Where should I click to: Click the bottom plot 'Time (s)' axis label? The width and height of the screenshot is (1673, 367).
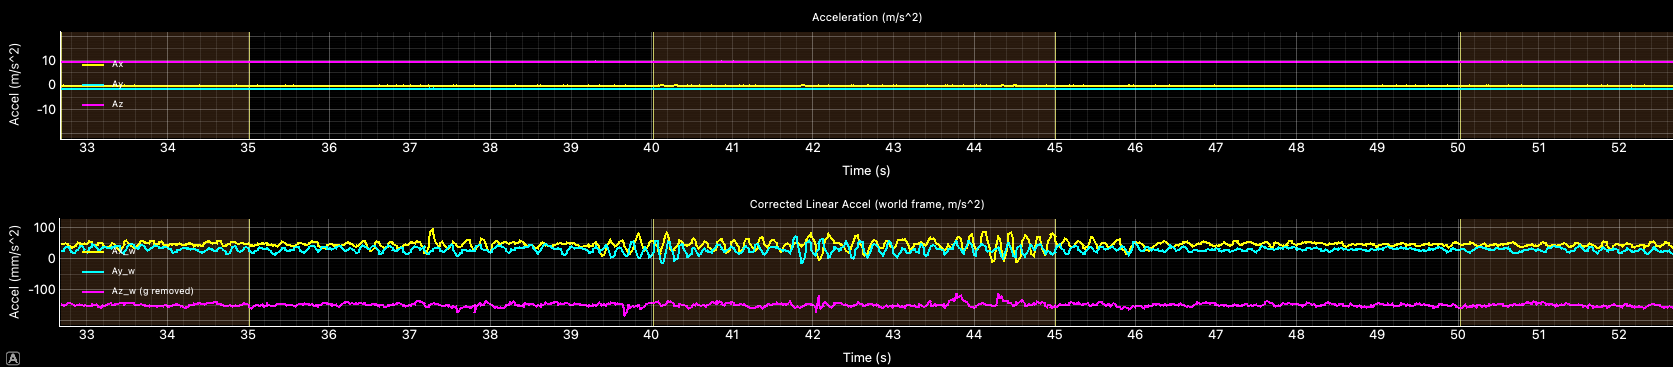click(x=866, y=357)
